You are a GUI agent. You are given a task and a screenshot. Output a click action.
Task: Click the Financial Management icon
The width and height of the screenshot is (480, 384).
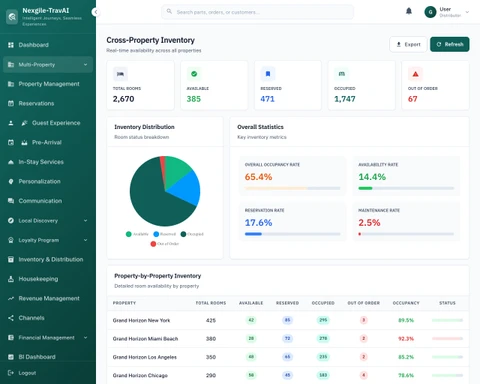11,337
